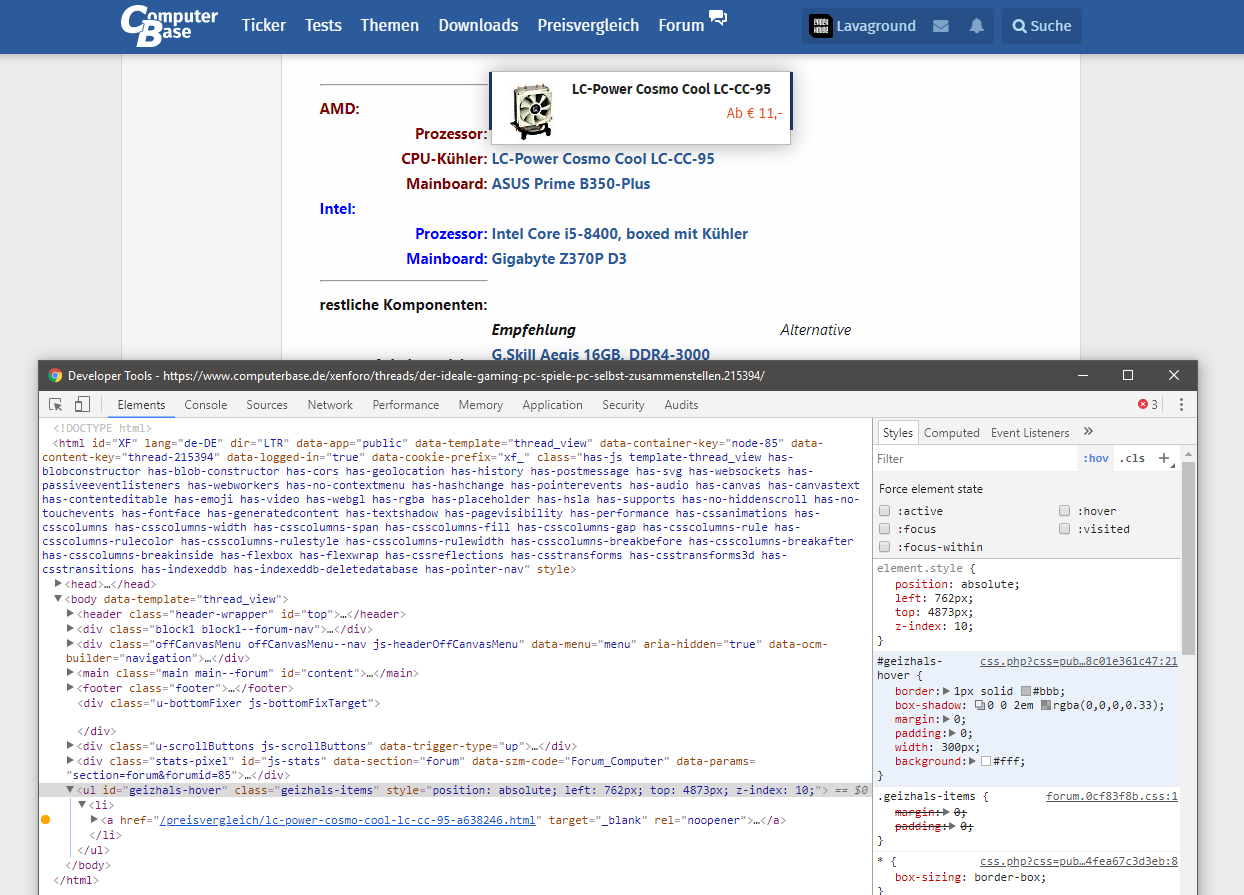Expand the background shorthand property triangle
The image size is (1244, 895).
tap(973, 761)
